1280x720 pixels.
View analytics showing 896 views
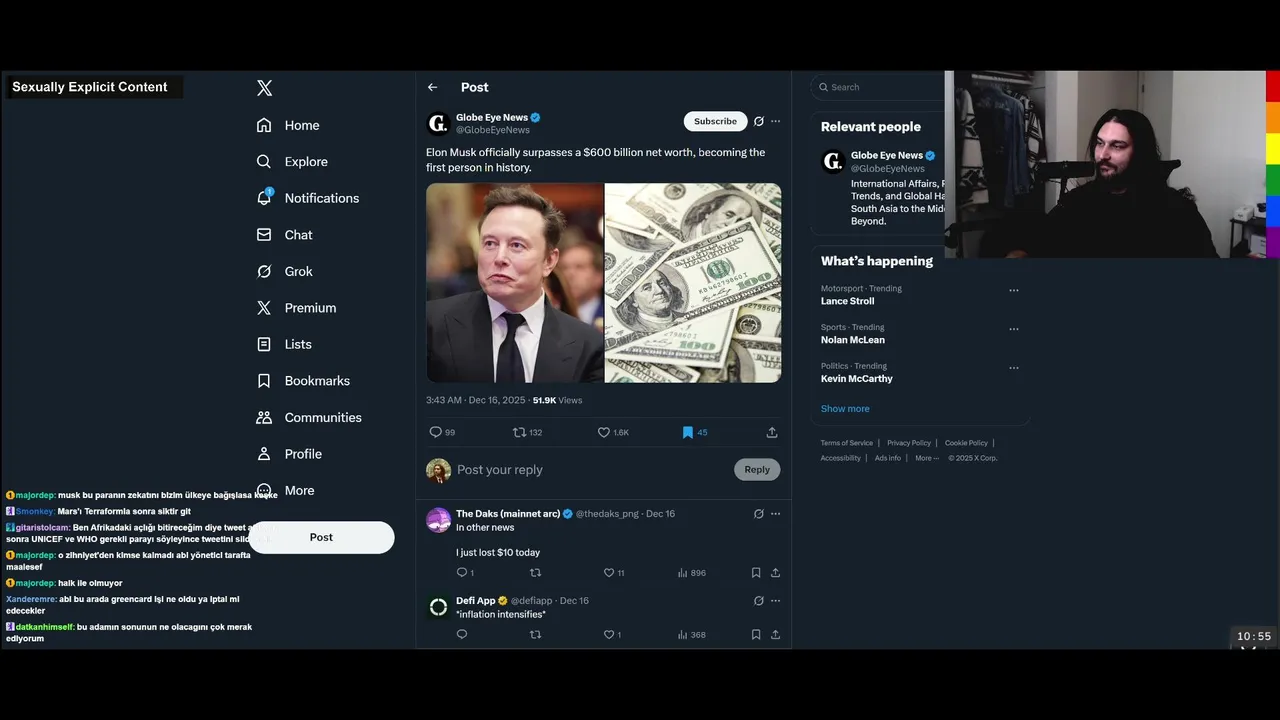click(x=692, y=573)
